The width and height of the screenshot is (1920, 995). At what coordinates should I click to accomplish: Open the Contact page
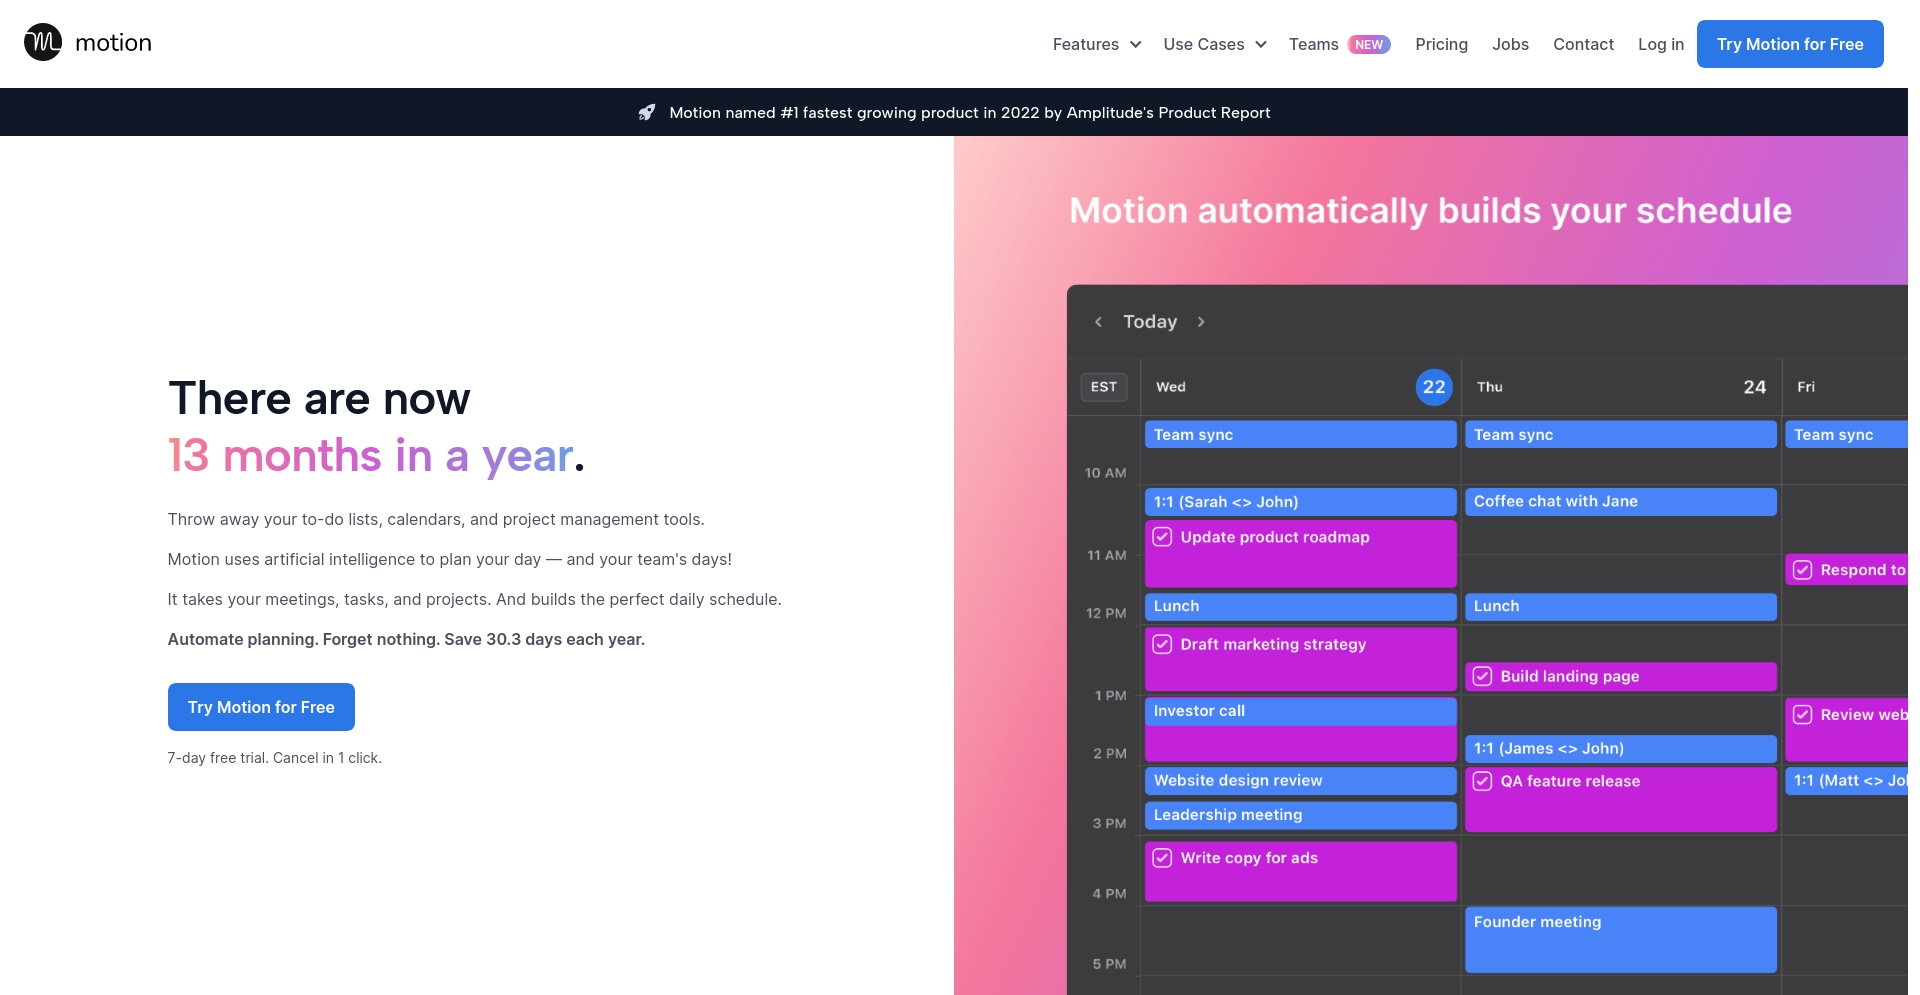coord(1583,44)
